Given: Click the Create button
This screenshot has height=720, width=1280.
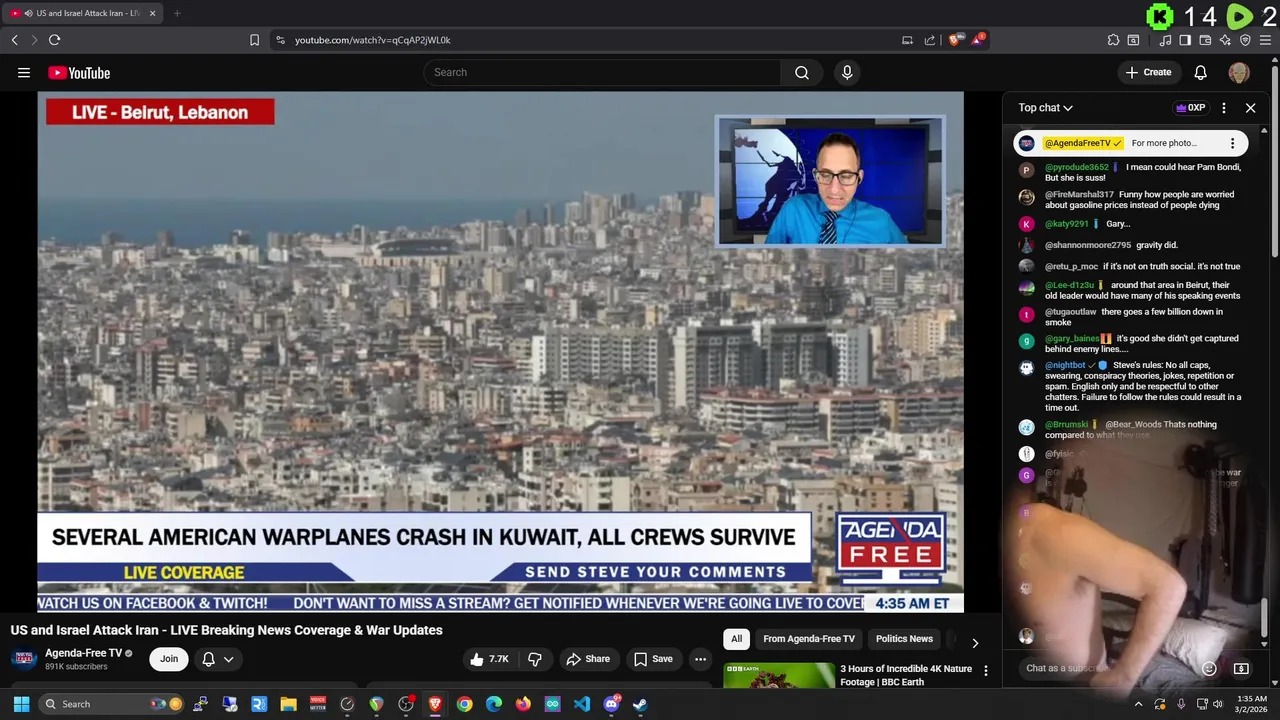Looking at the screenshot, I should (x=1148, y=72).
